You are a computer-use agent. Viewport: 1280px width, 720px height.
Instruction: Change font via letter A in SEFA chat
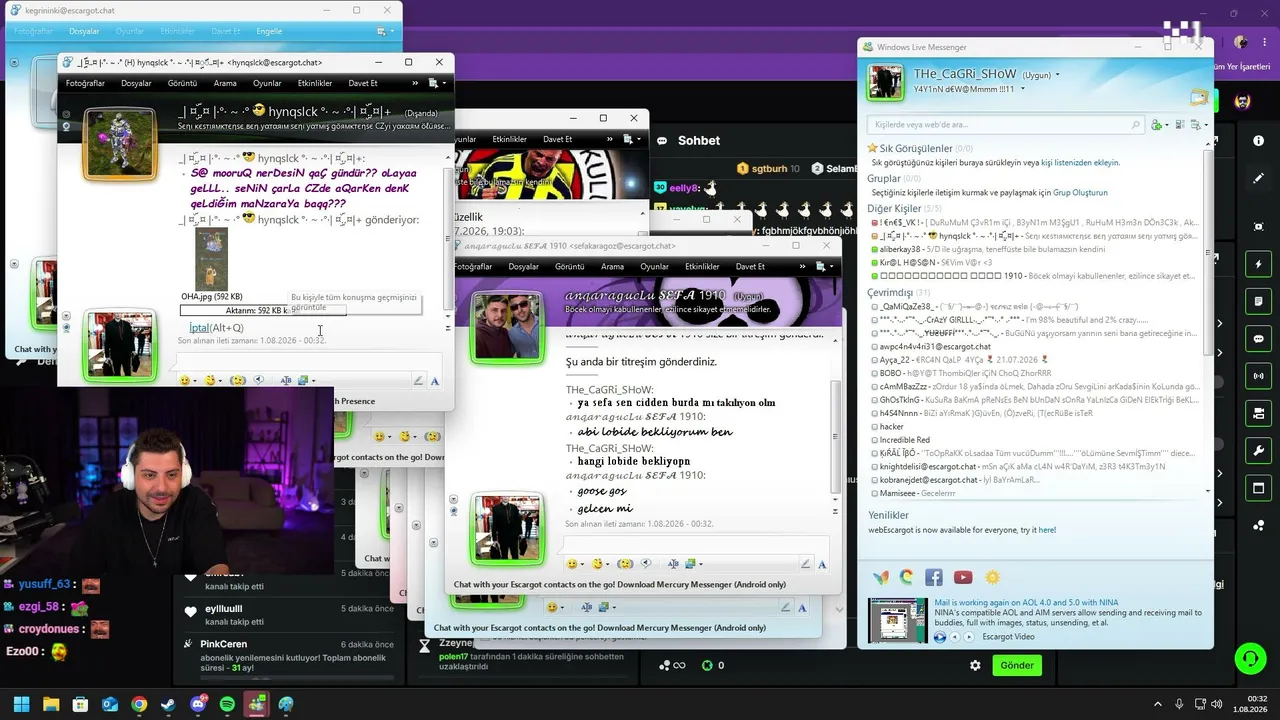tap(822, 564)
